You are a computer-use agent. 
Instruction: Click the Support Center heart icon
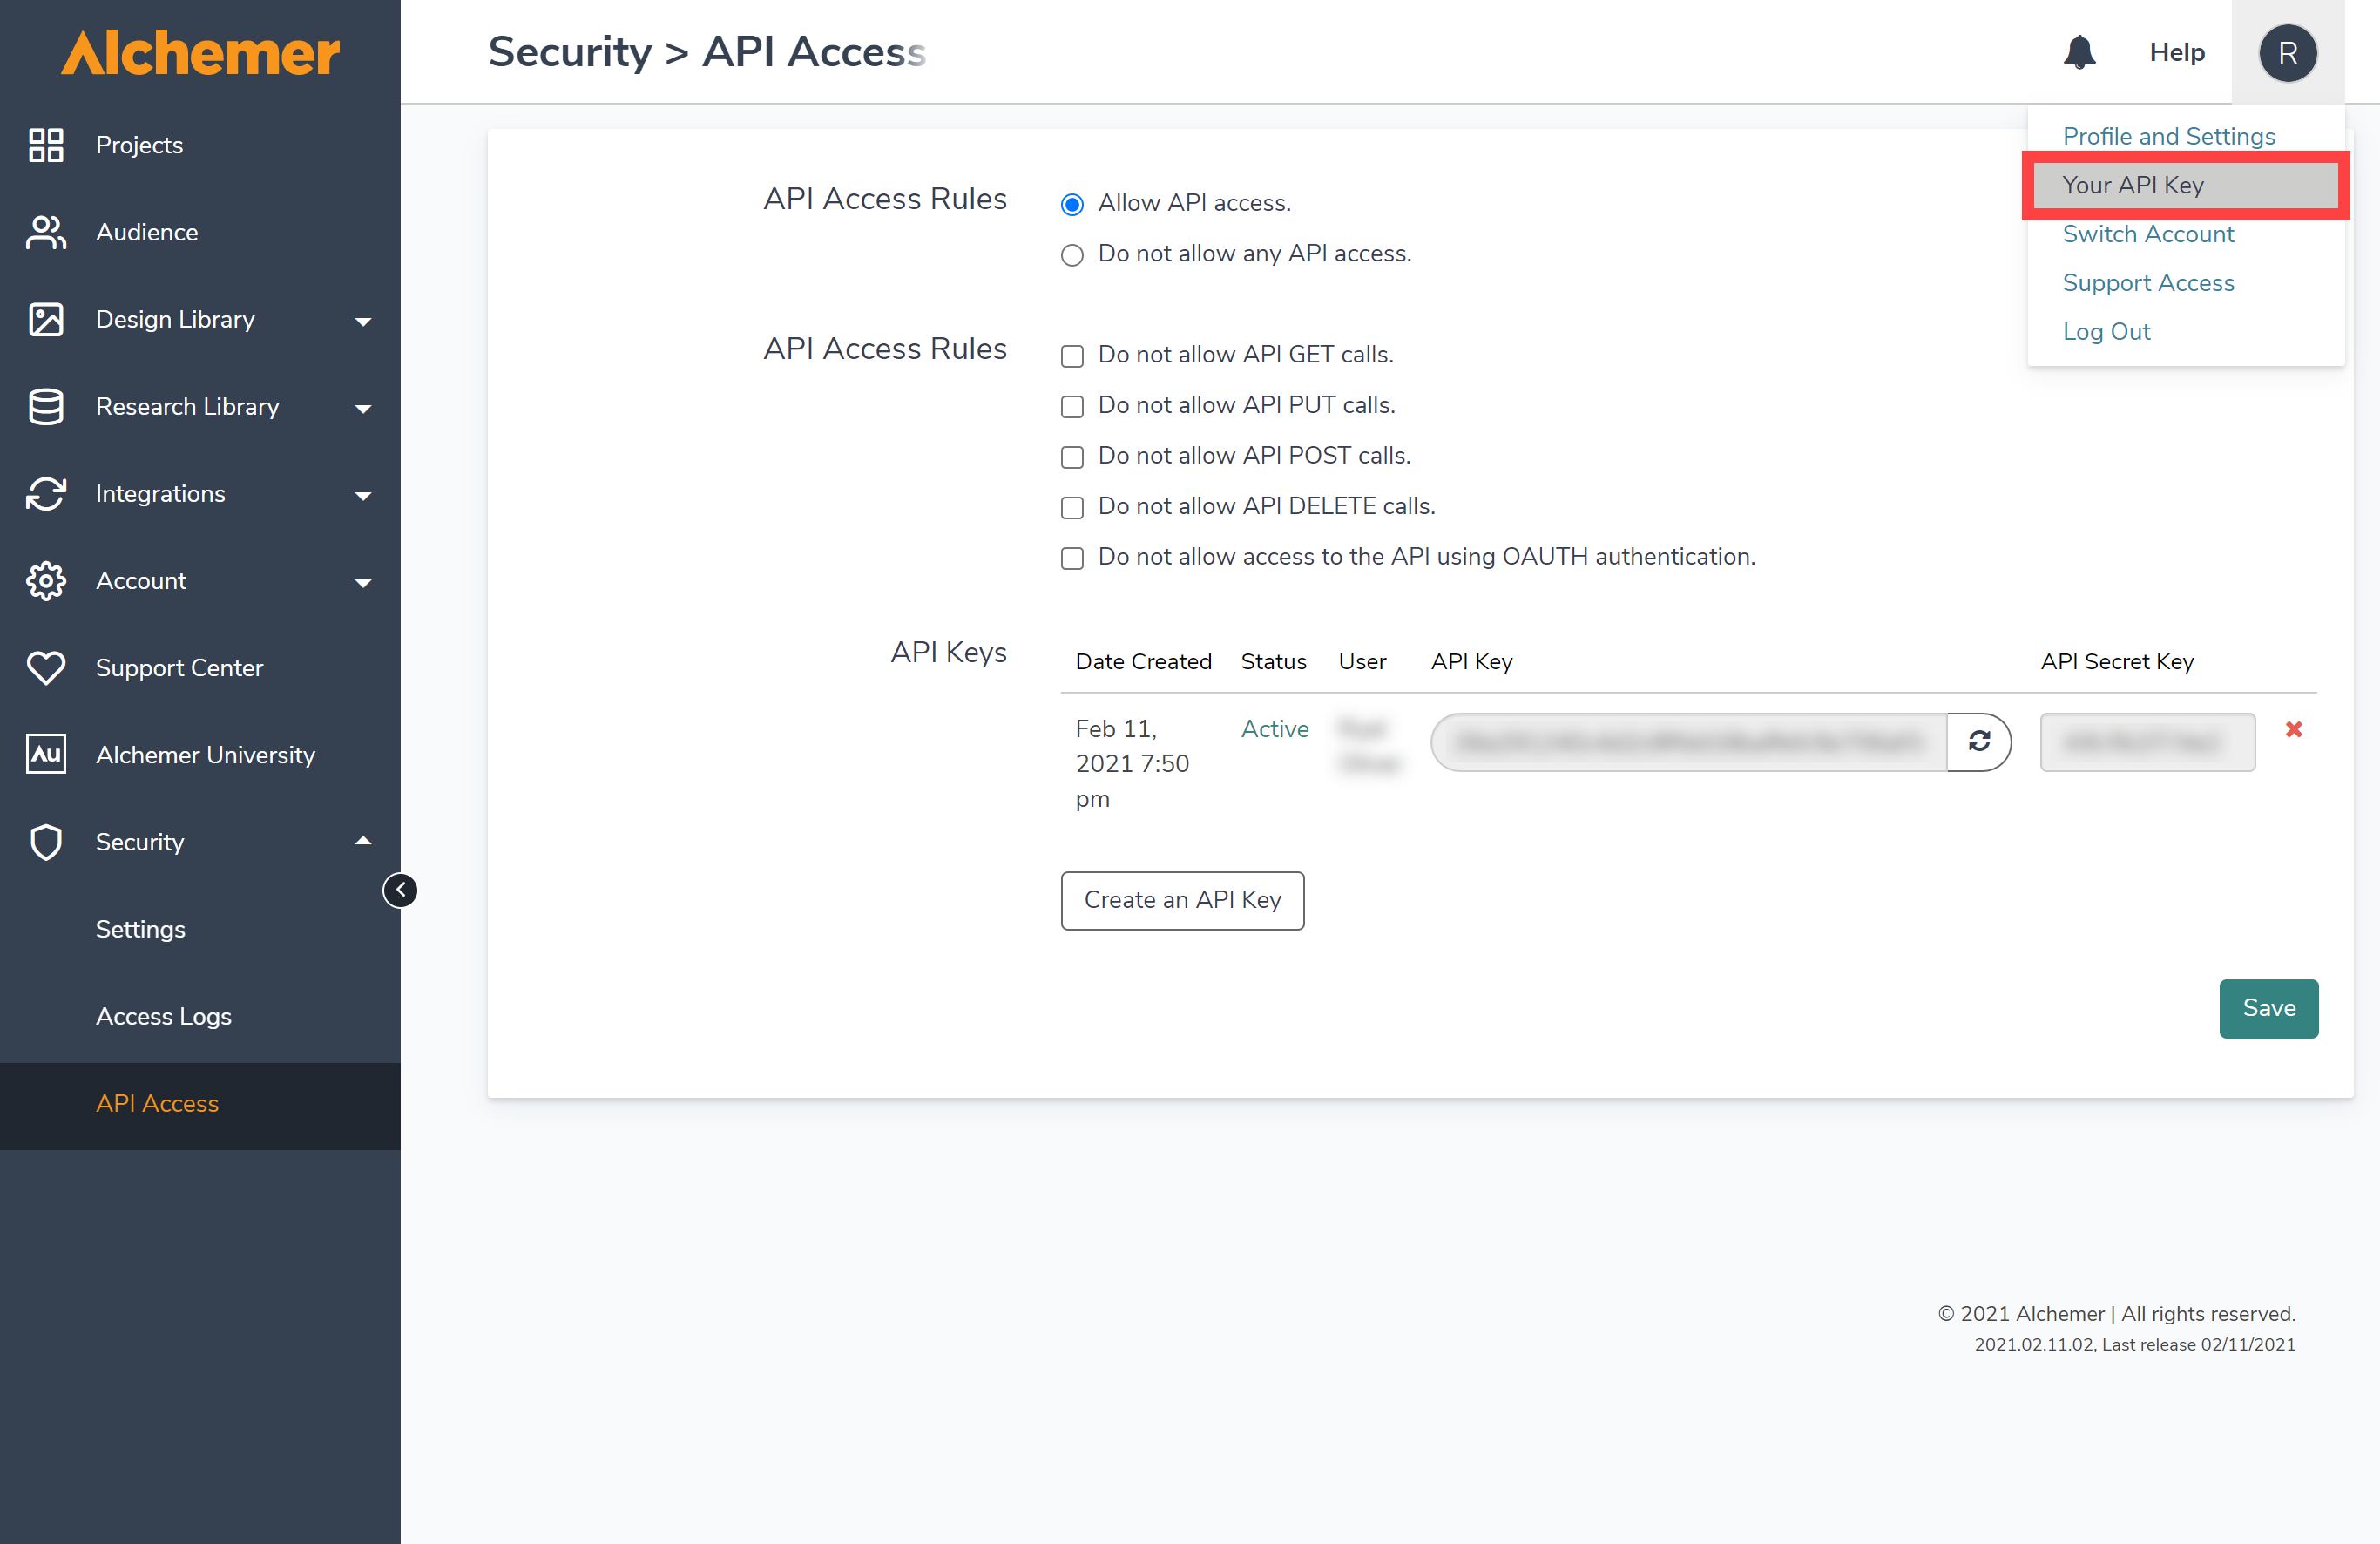point(46,668)
